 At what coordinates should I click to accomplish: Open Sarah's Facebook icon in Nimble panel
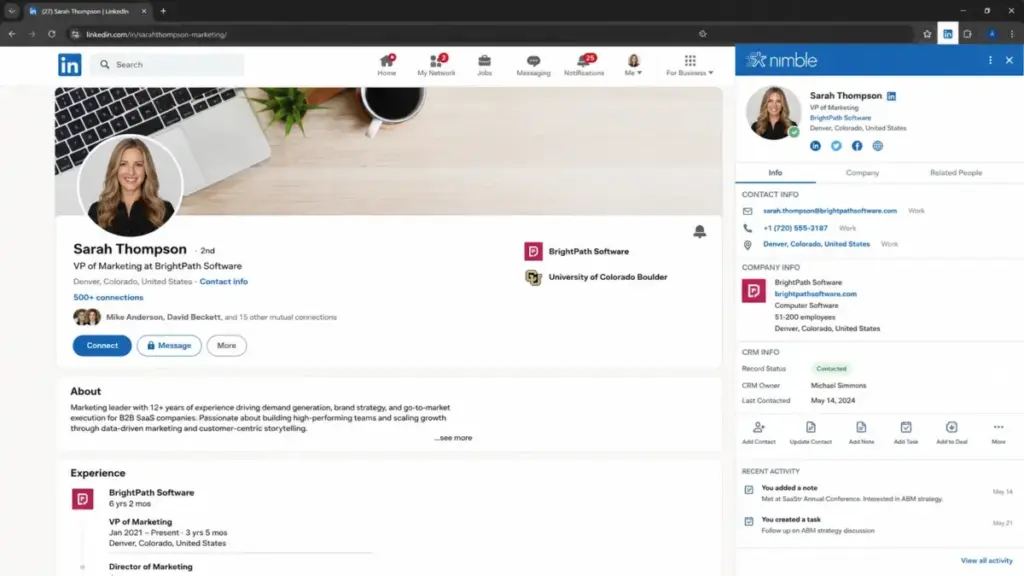pos(857,146)
